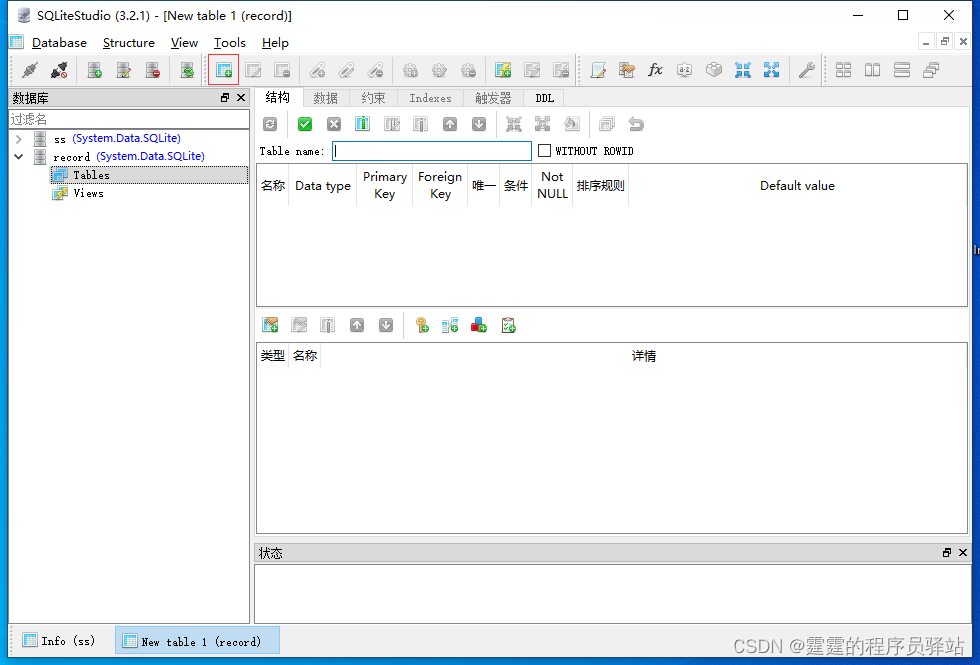The height and width of the screenshot is (665, 980).
Task: Click the Edit table icon in main toolbar
Action: coord(253,70)
